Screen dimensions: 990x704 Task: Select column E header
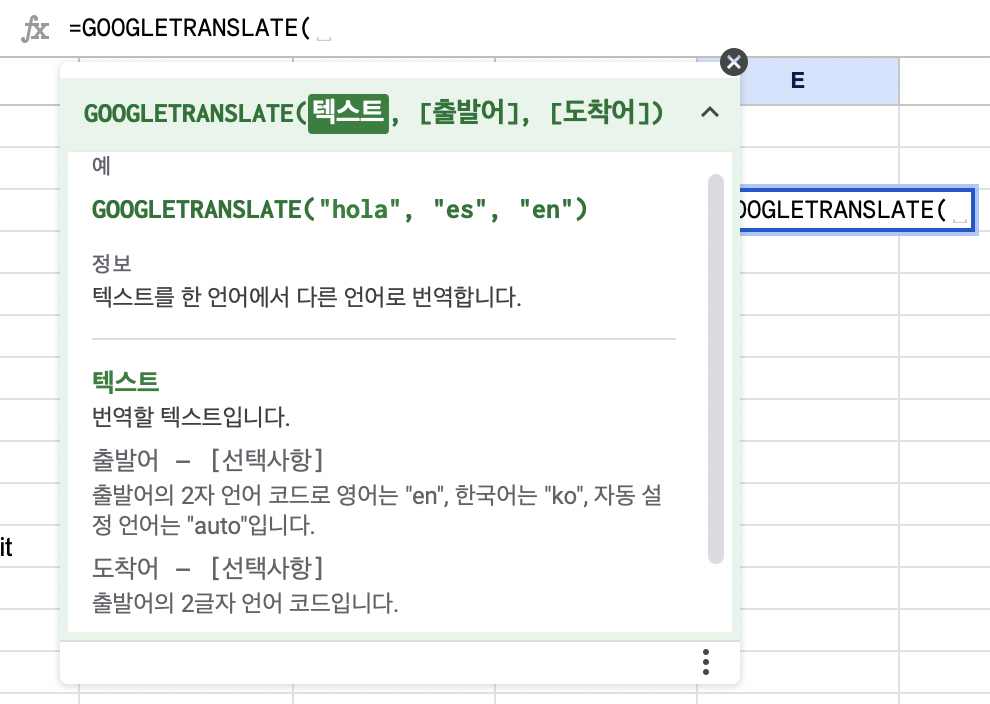point(797,81)
